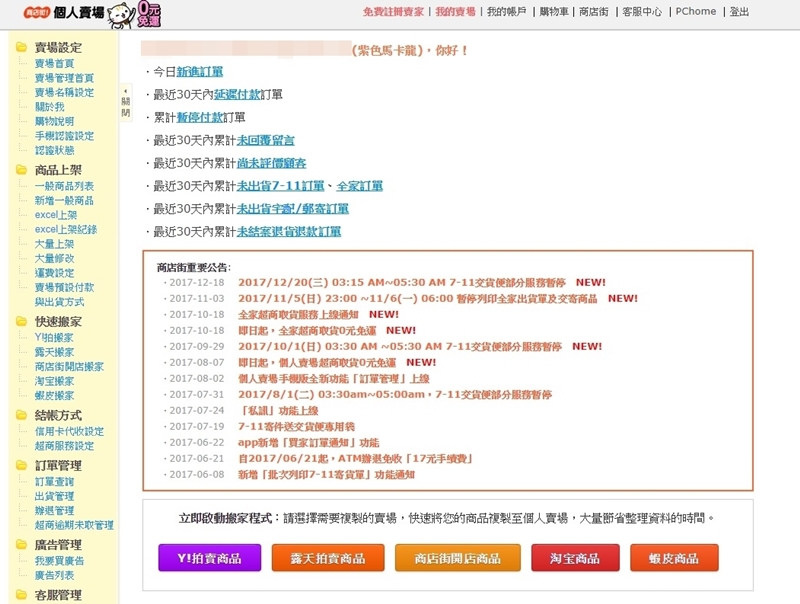800x604 pixels.
Task: Click the 未出貨宅配/郵寄訂單 link
Action: [x=292, y=209]
